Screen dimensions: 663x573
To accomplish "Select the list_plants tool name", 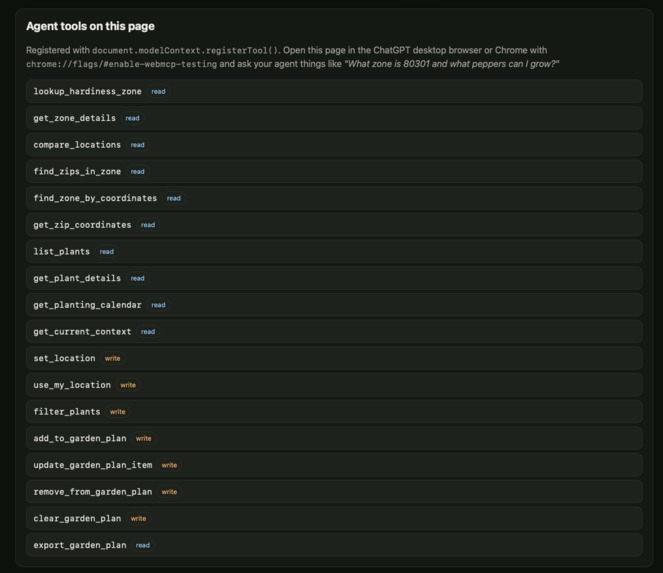I will (x=62, y=251).
